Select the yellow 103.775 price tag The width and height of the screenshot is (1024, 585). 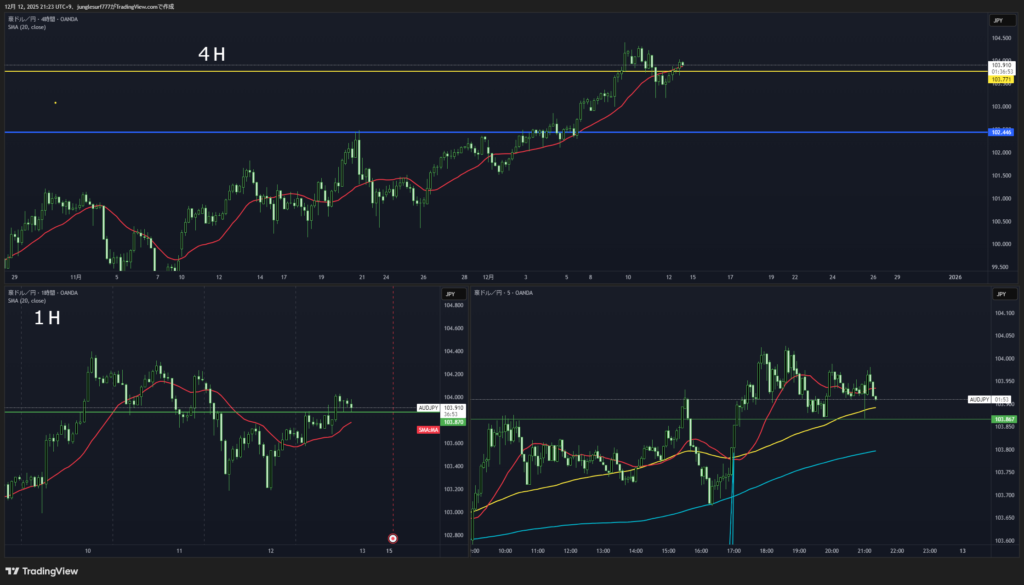pos(1001,79)
